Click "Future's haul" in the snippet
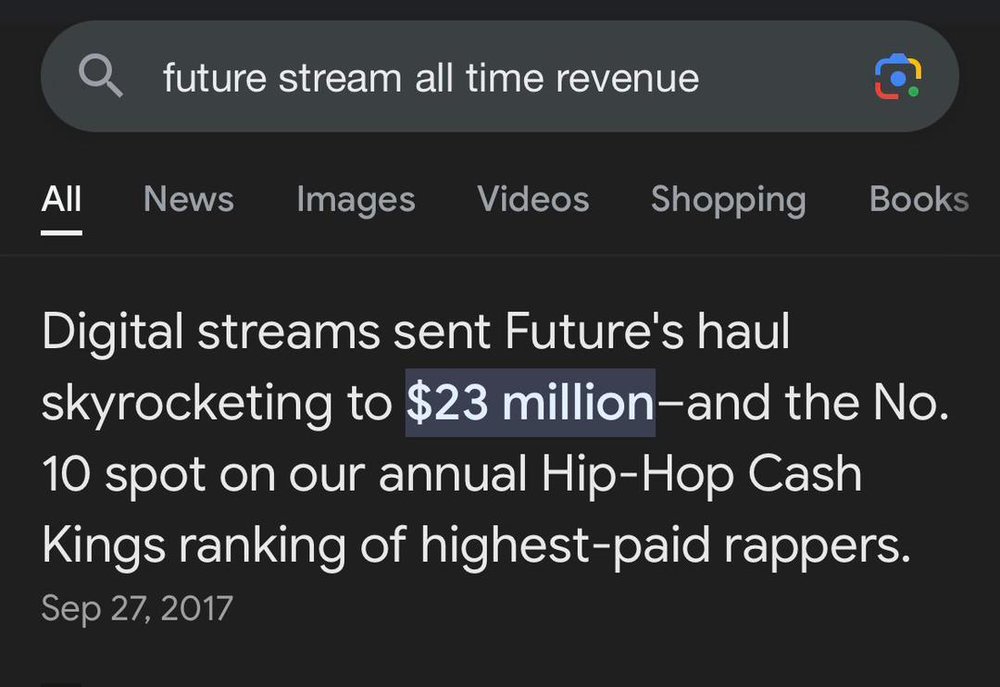Screen dimensions: 1000x687 coord(648,333)
